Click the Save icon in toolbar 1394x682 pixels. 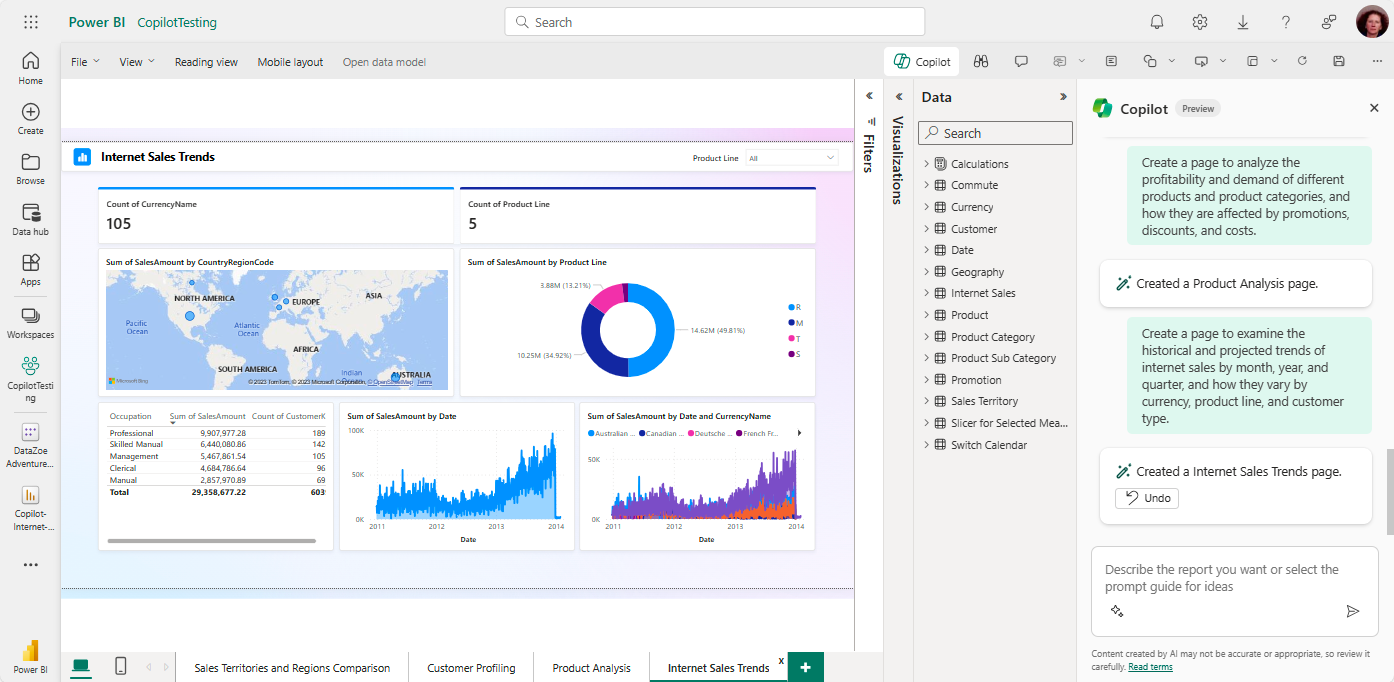coord(1339,62)
